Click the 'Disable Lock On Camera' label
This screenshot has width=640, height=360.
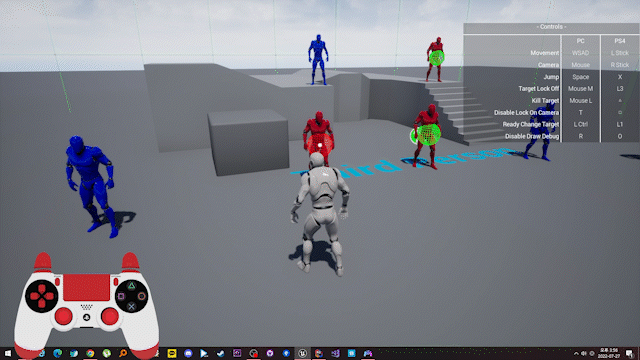[x=526, y=112]
